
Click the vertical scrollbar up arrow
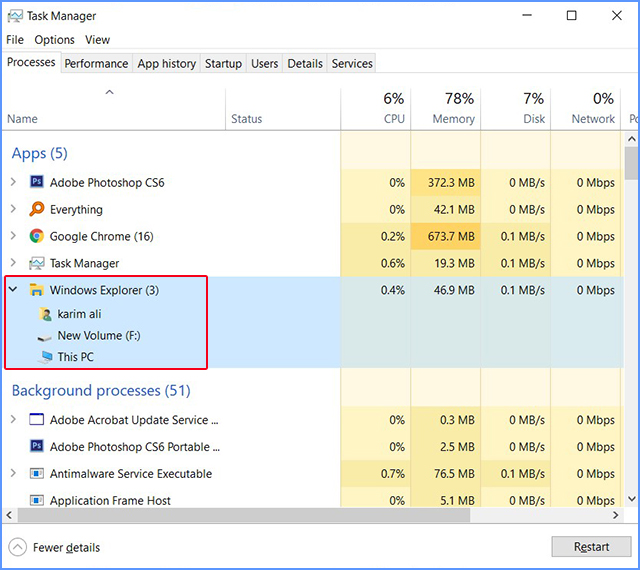(x=631, y=139)
